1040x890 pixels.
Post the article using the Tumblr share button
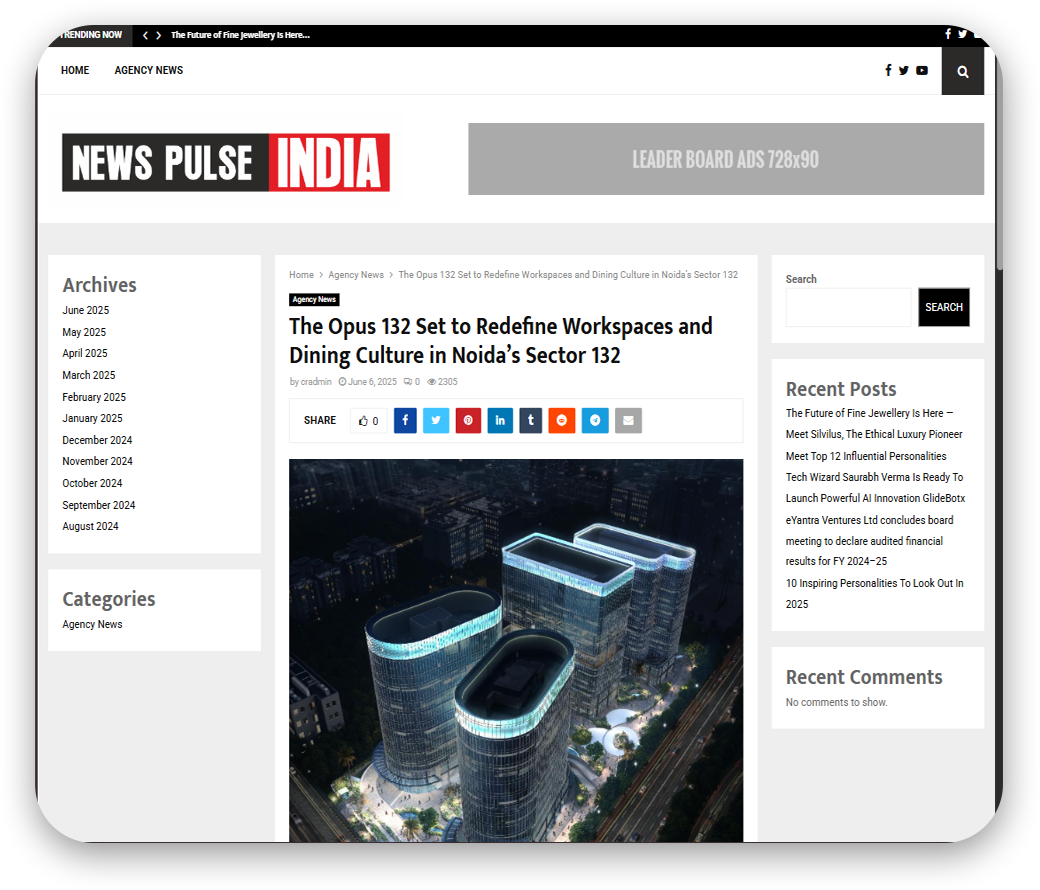coord(530,421)
